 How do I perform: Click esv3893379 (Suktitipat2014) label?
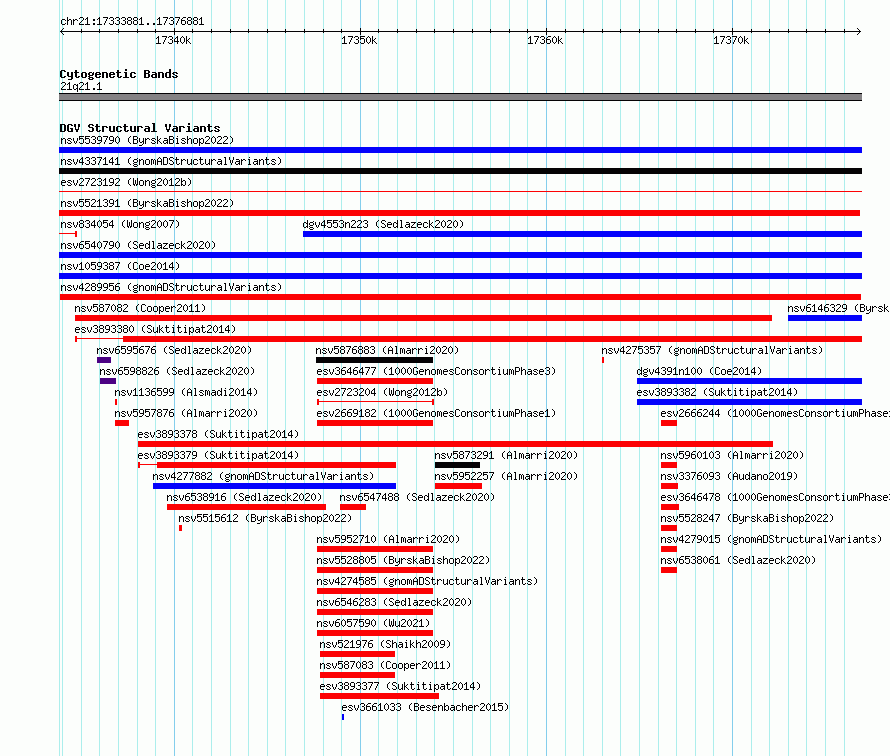218,455
